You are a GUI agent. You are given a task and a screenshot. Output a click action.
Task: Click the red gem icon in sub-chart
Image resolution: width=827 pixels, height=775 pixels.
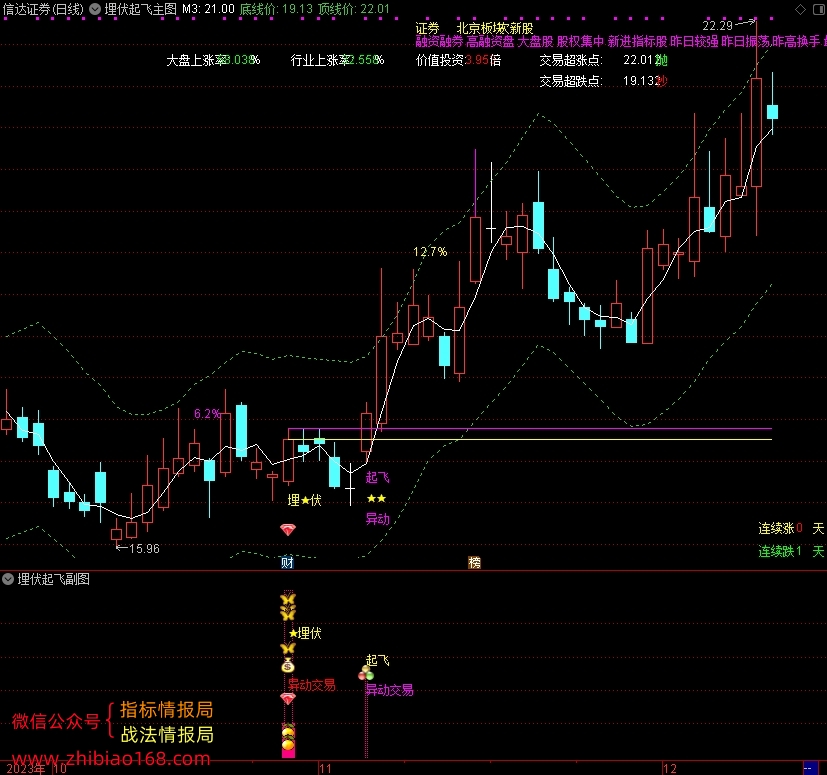tap(288, 699)
